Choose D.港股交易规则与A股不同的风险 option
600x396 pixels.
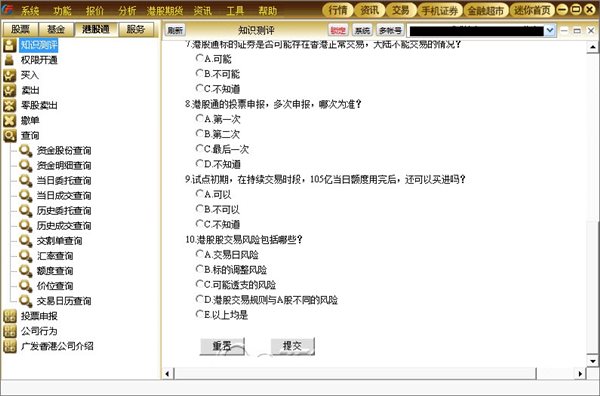[199, 299]
